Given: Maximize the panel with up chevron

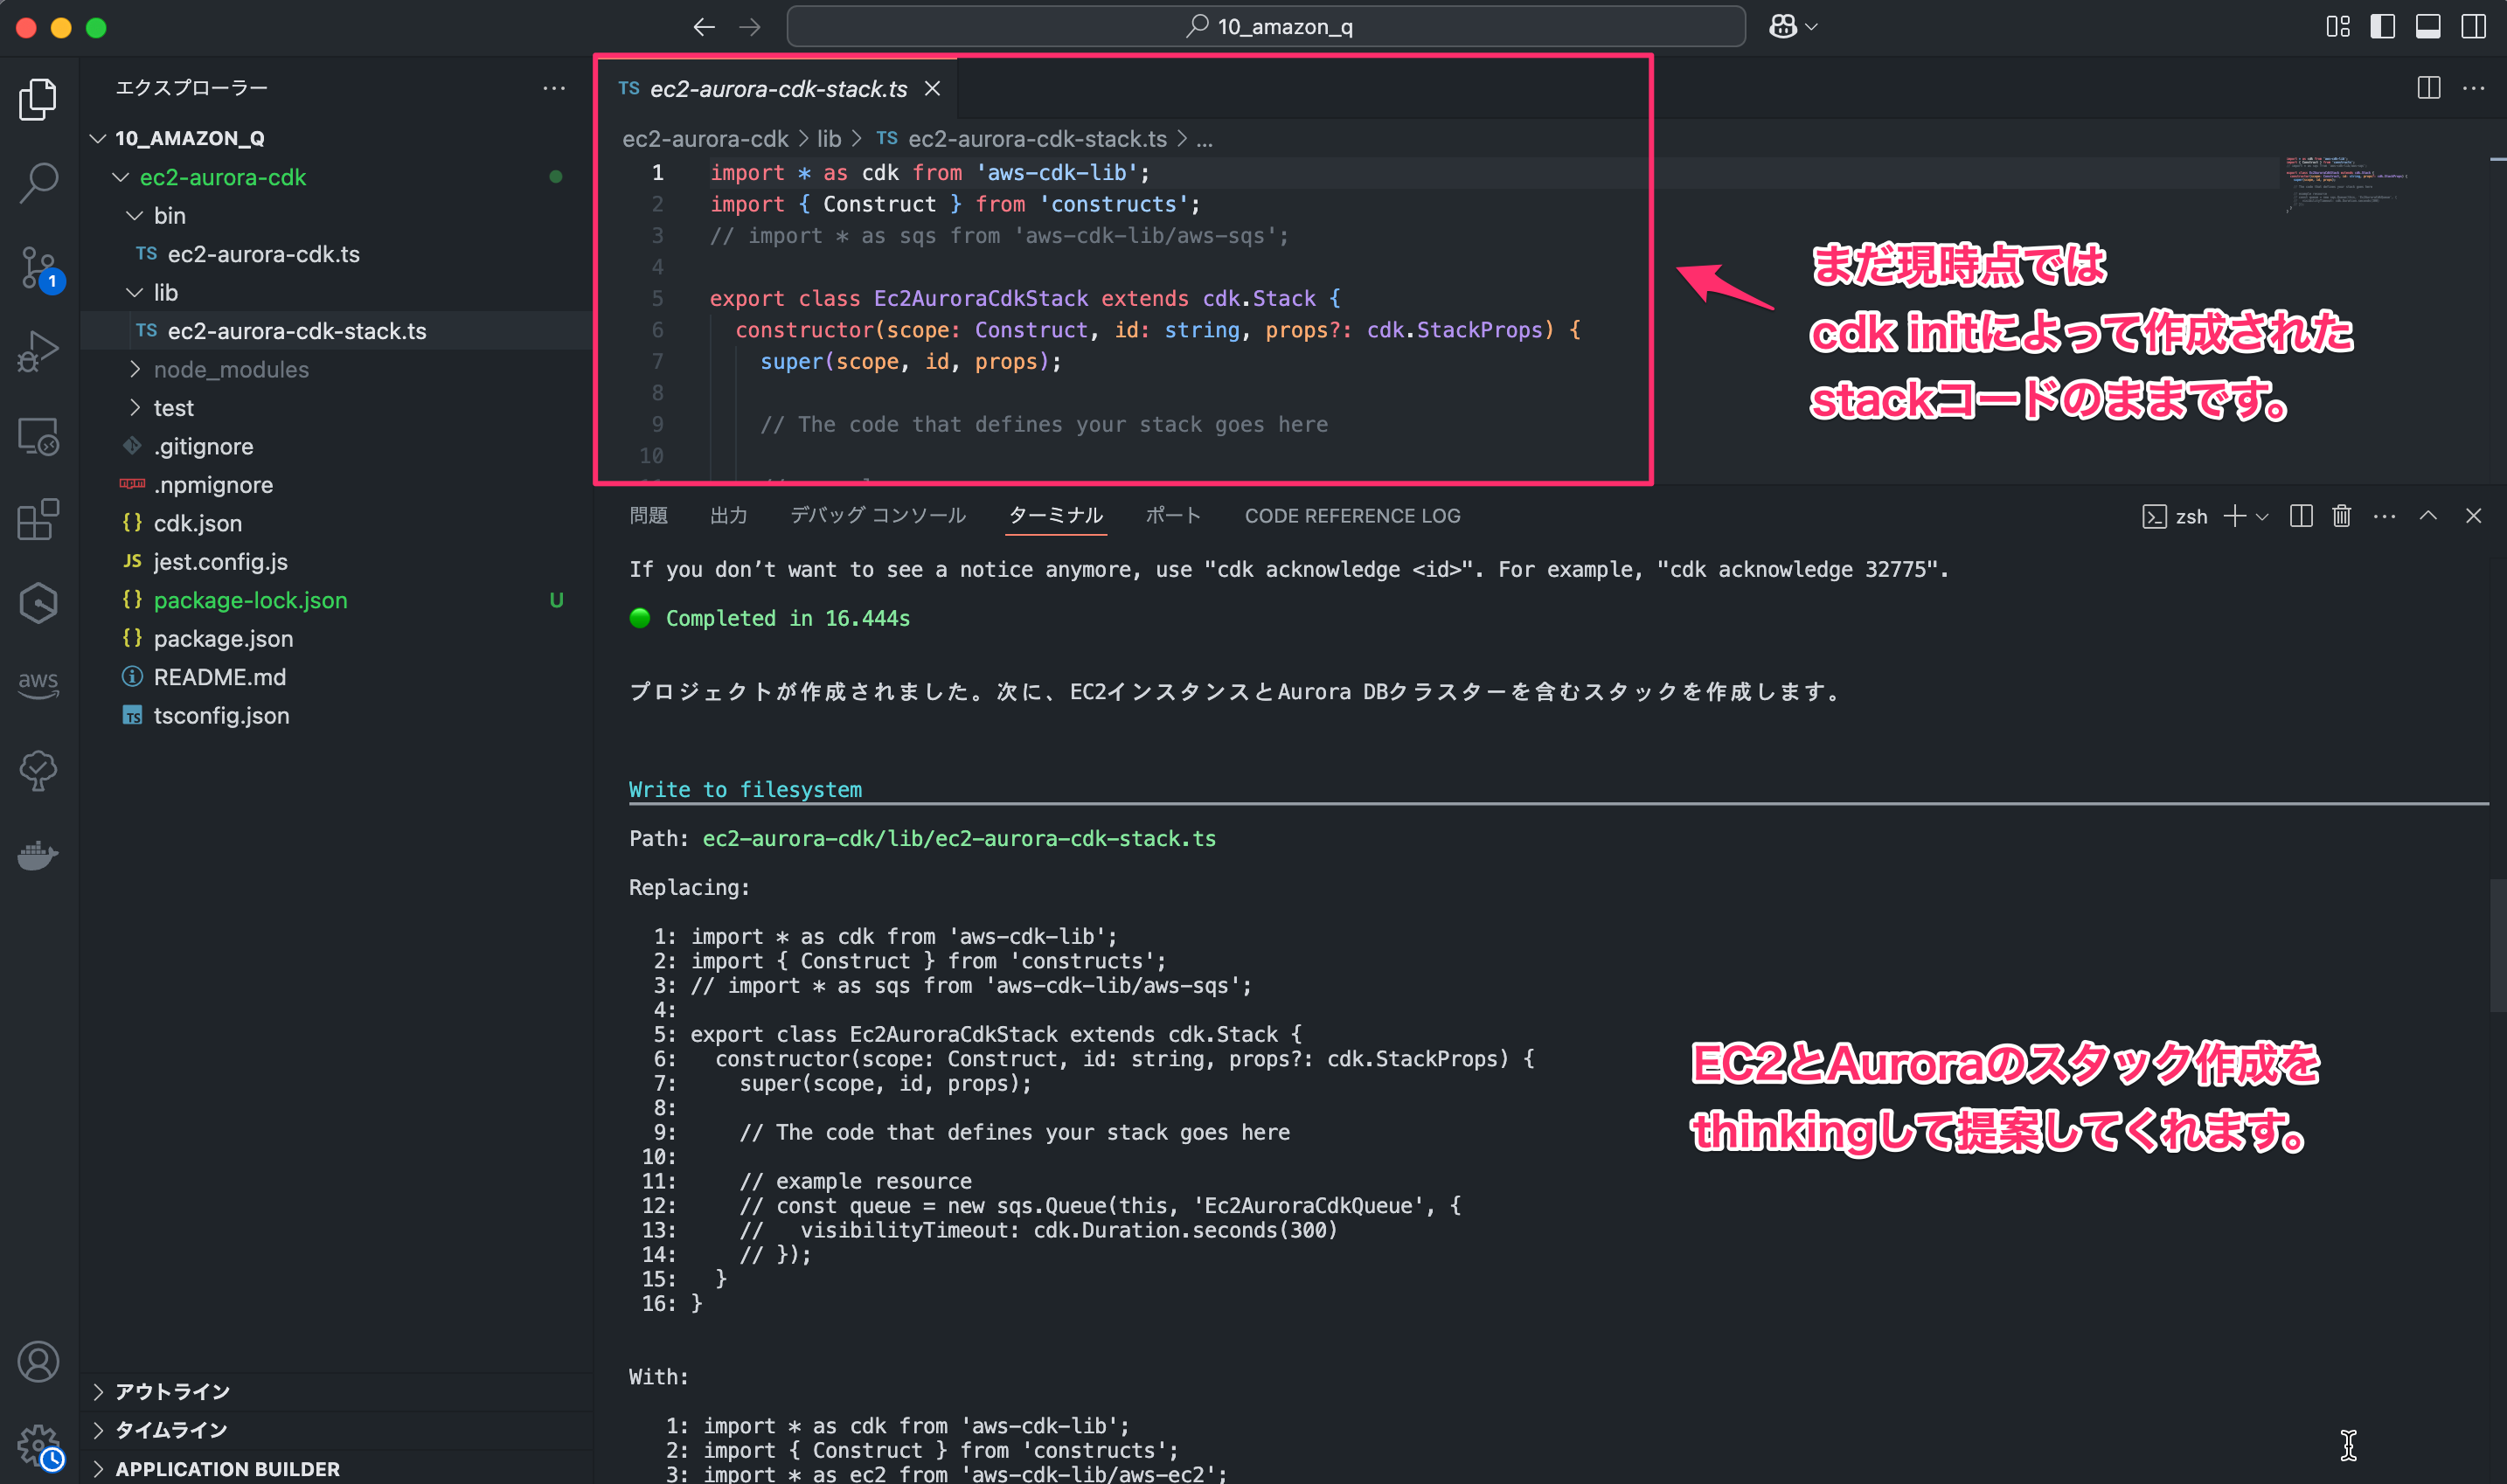Looking at the screenshot, I should pyautogui.click(x=2428, y=516).
